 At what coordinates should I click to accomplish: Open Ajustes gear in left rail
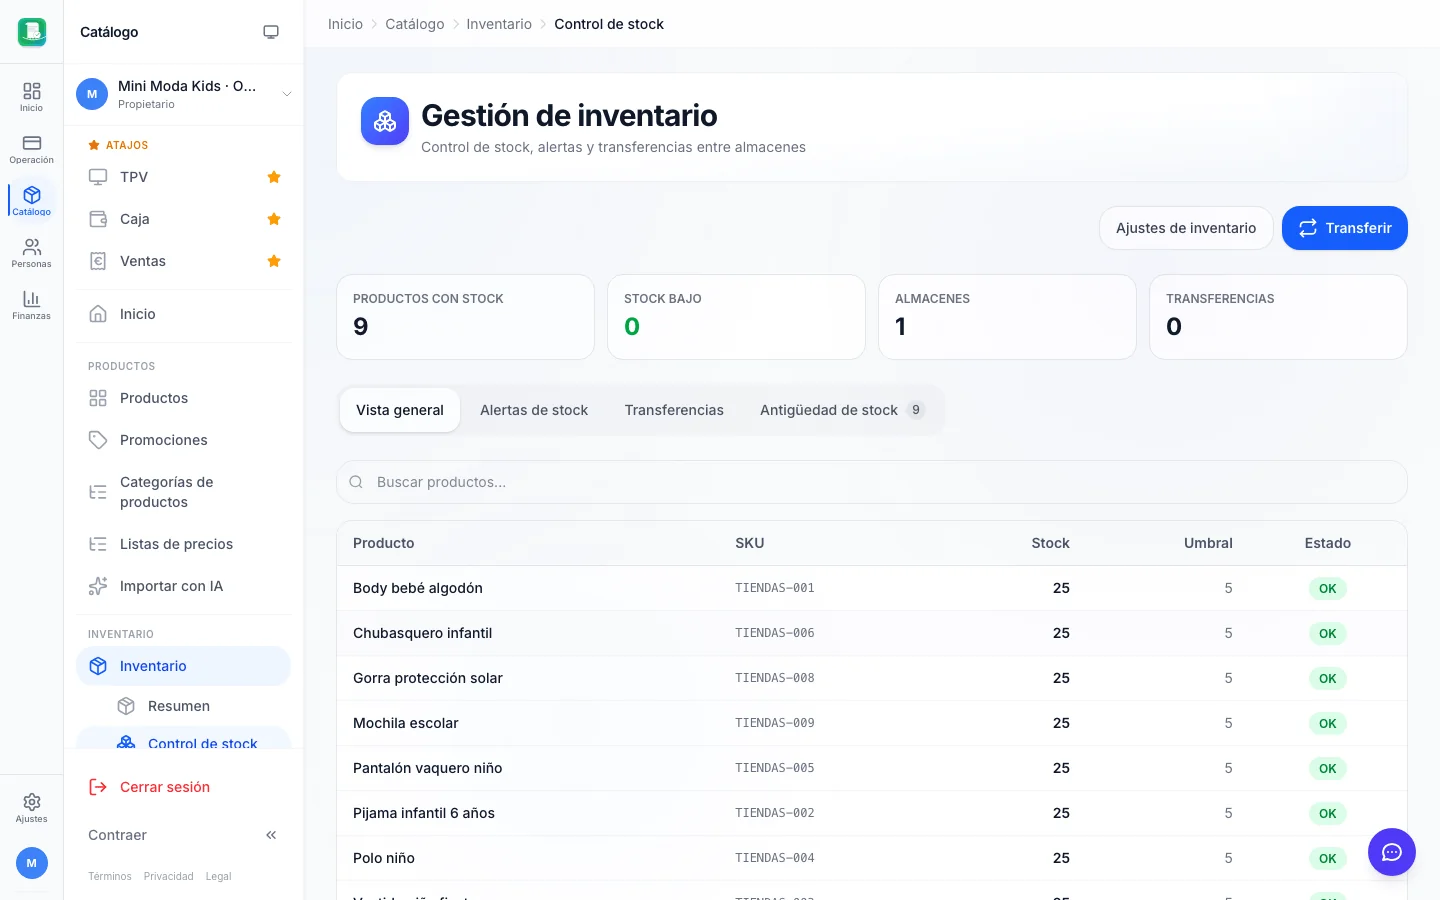coord(31,808)
